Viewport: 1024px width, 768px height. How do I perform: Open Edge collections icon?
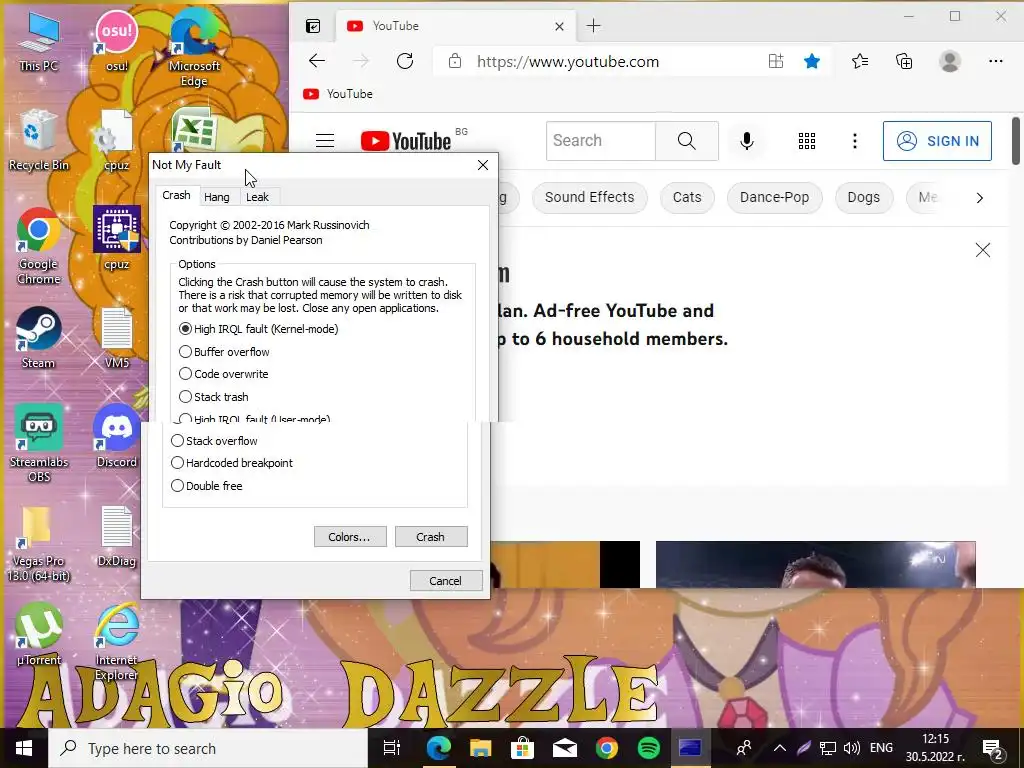(904, 61)
